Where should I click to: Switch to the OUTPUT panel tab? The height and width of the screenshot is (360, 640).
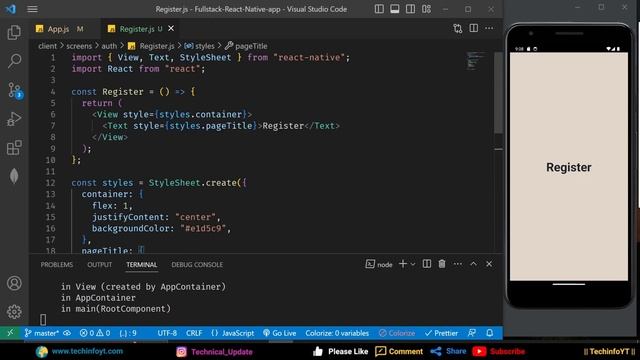coord(100,264)
